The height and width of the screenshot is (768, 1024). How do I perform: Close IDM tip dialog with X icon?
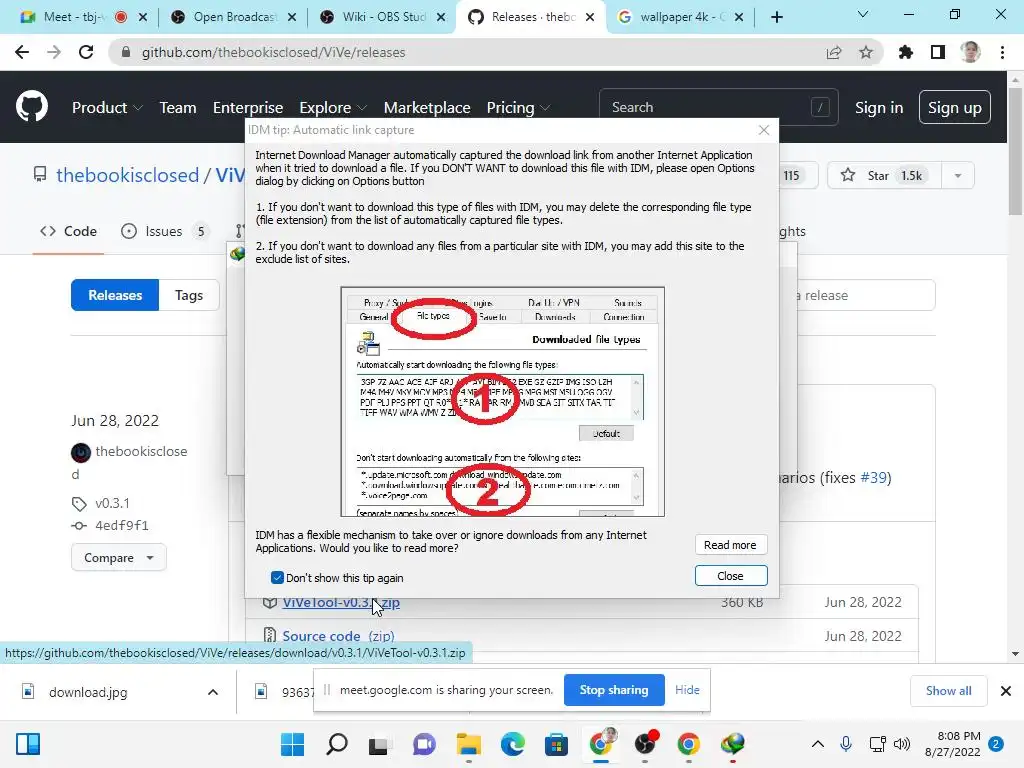point(764,130)
